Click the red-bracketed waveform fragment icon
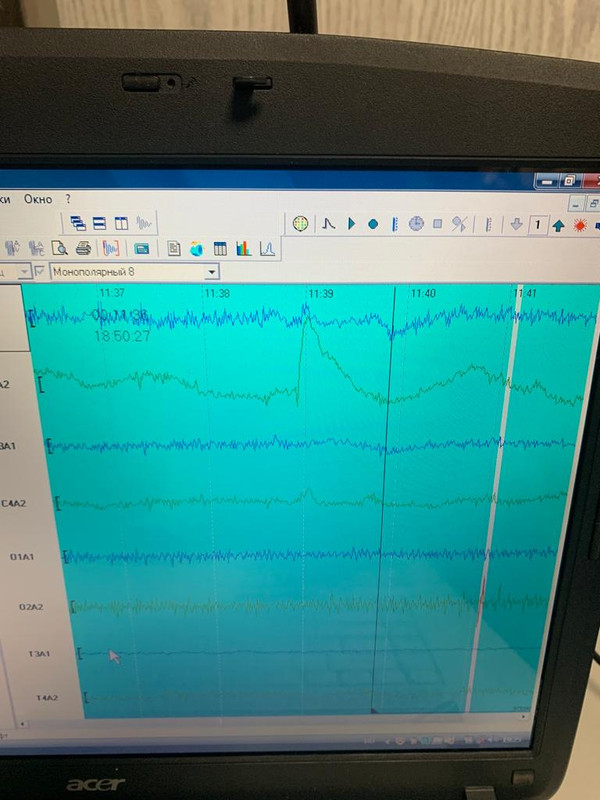Image resolution: width=600 pixels, height=800 pixels. click(x=110, y=248)
